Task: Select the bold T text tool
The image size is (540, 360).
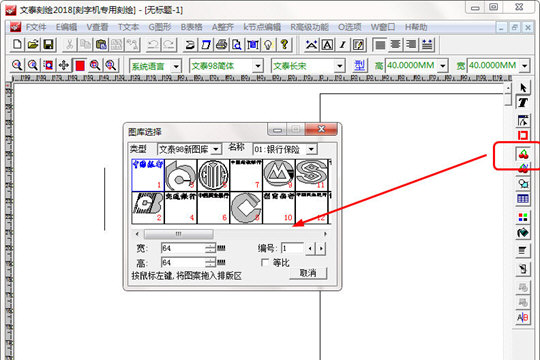Action: coord(523,103)
